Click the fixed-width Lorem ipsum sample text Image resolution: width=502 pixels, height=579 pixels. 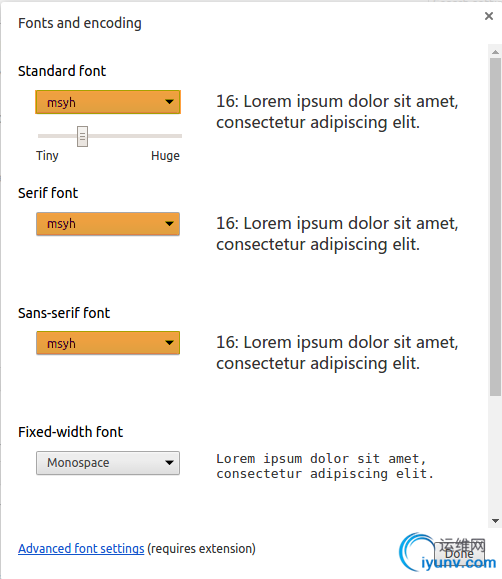325,466
